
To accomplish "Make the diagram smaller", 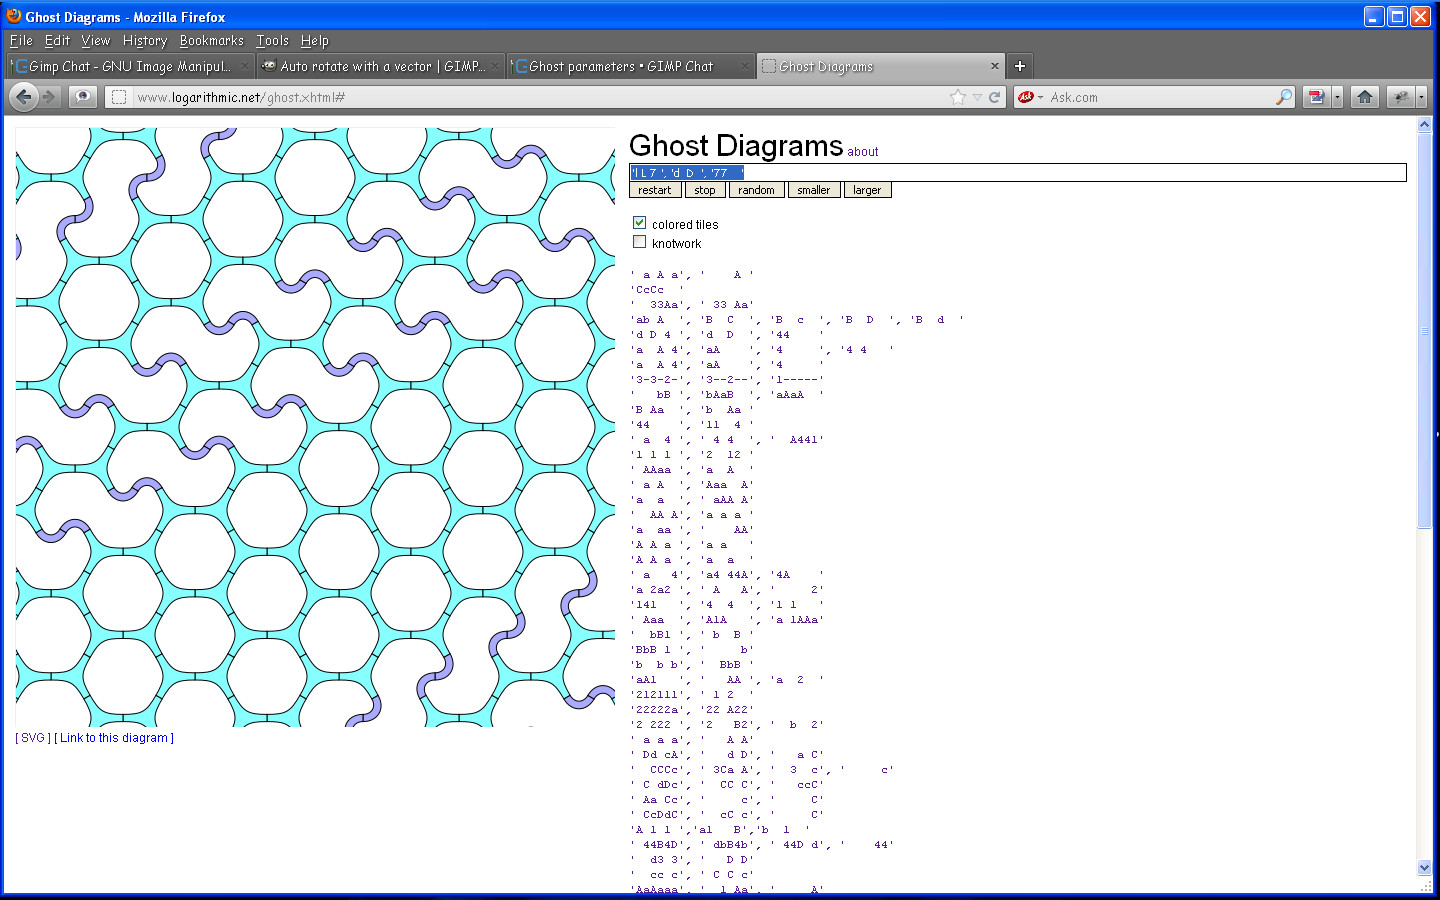I will [813, 190].
